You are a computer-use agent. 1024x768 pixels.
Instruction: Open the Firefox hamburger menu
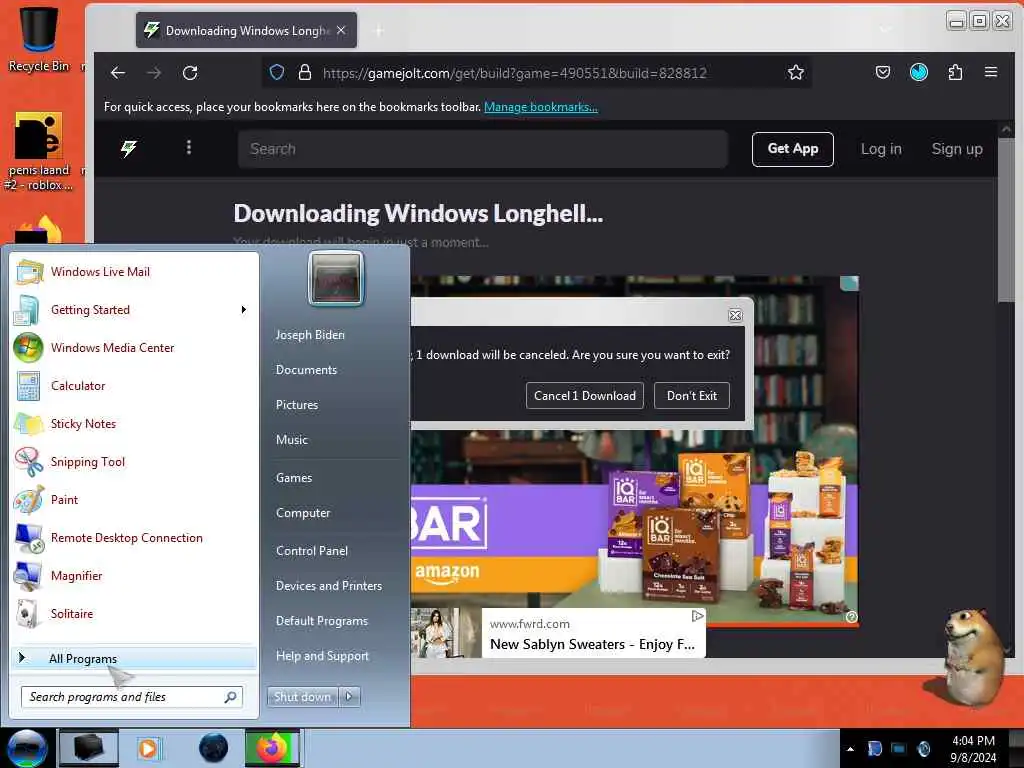tap(991, 72)
